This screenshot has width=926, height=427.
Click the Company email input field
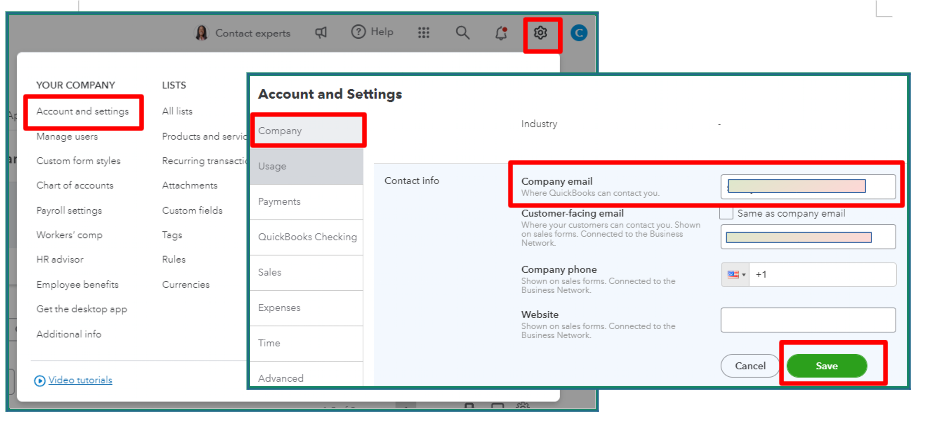tap(808, 187)
